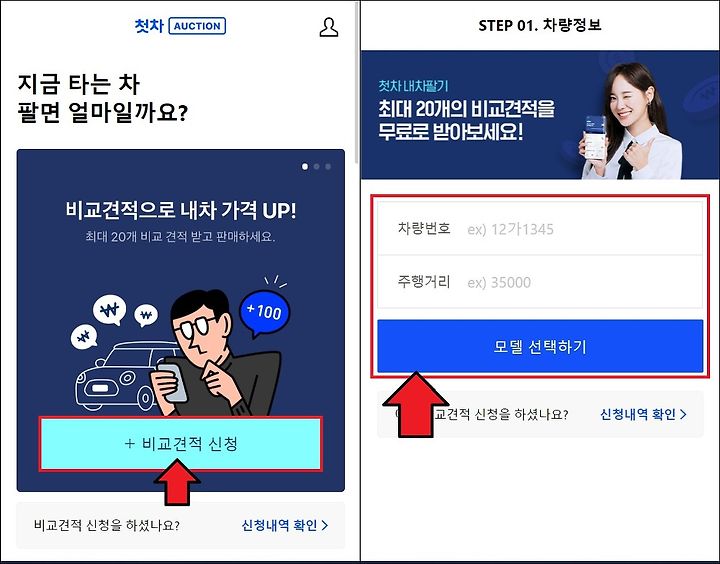This screenshot has height=564, width=720.
Task: Select the third carousel dot indicator
Action: click(328, 167)
